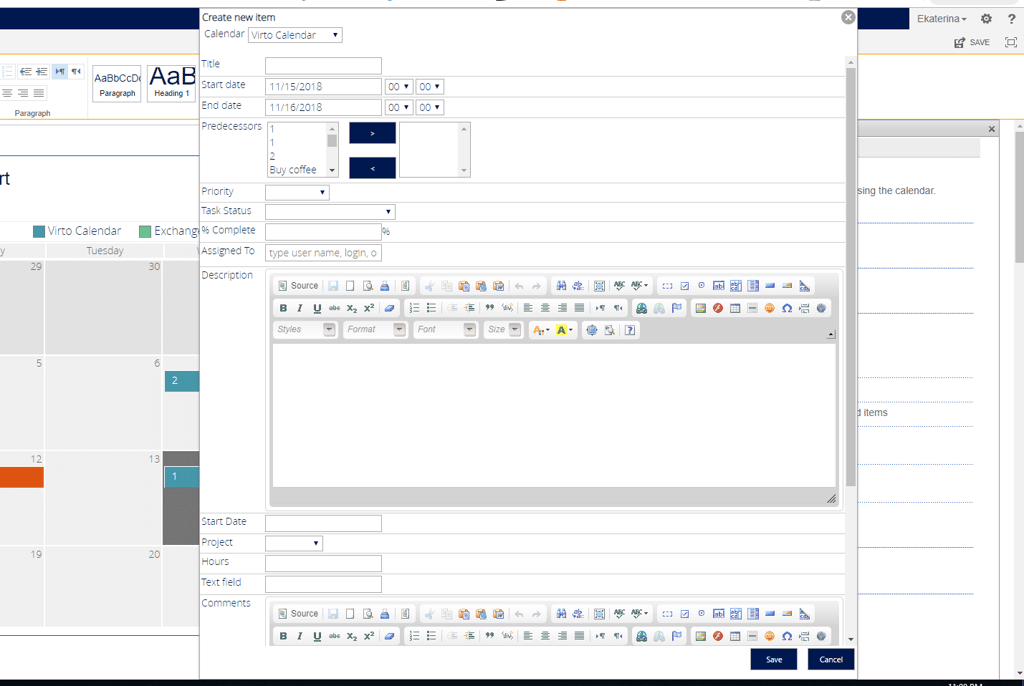Click the Print icon in Description editor
The image size is (1024, 686).
click(x=385, y=286)
